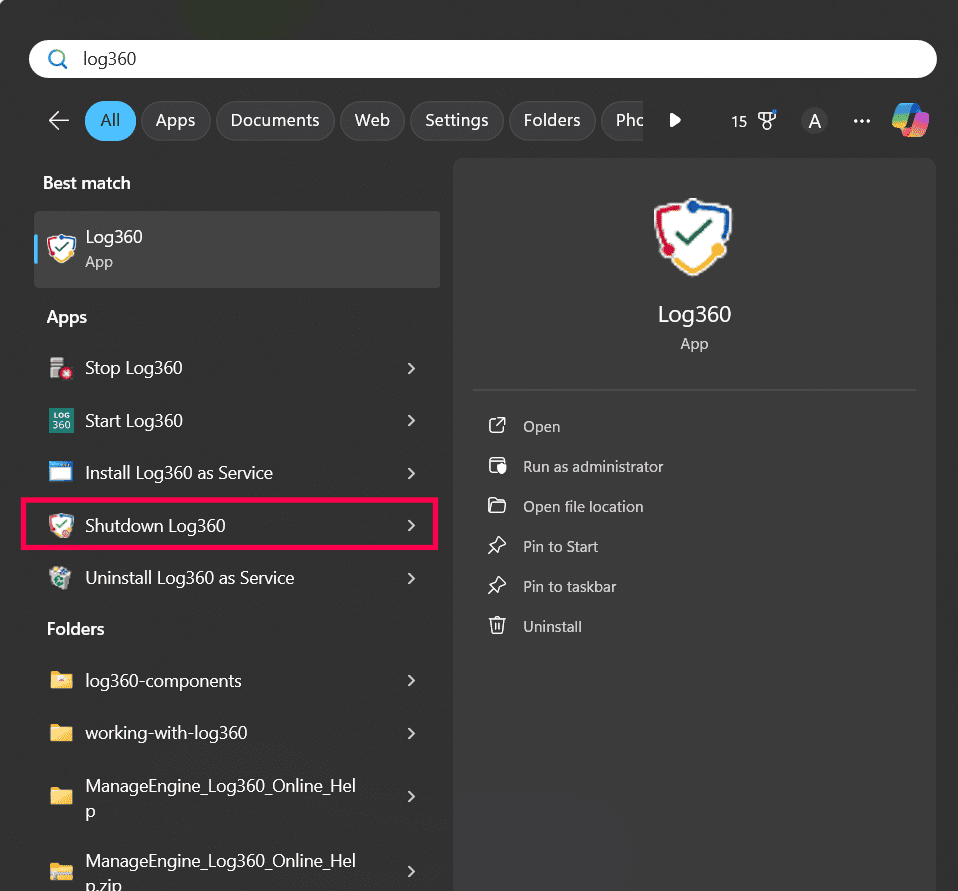Expand Shutdown Log360 options chevron
The image size is (958, 891).
click(411, 526)
